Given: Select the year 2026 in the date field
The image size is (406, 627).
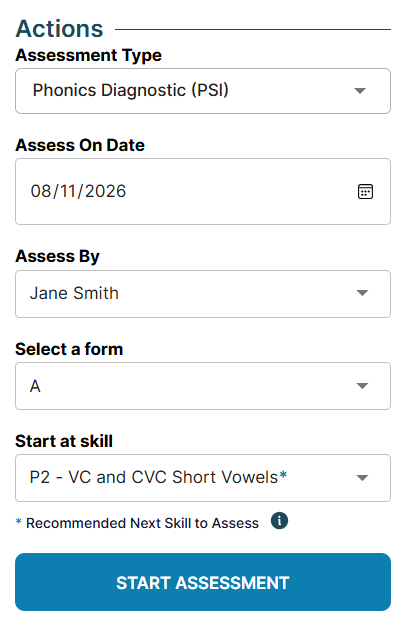Looking at the screenshot, I should click(x=106, y=191).
